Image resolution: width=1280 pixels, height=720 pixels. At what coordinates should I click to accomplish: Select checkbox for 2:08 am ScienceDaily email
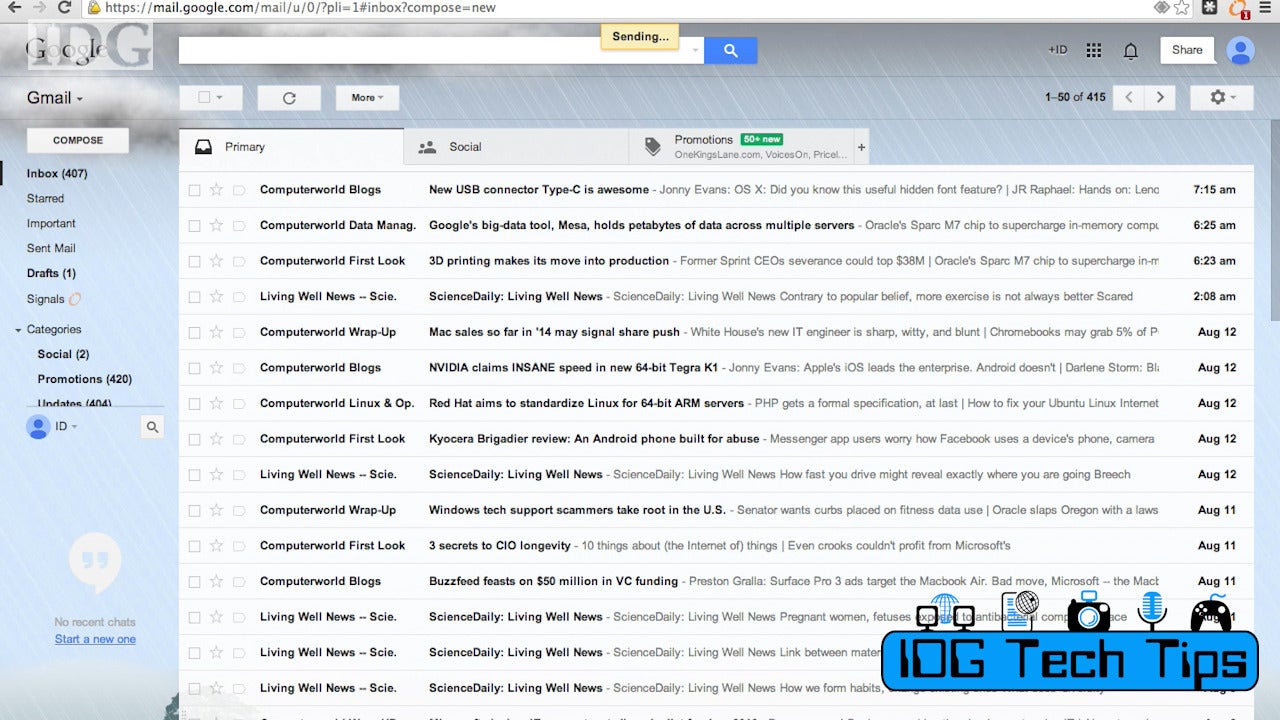click(195, 297)
